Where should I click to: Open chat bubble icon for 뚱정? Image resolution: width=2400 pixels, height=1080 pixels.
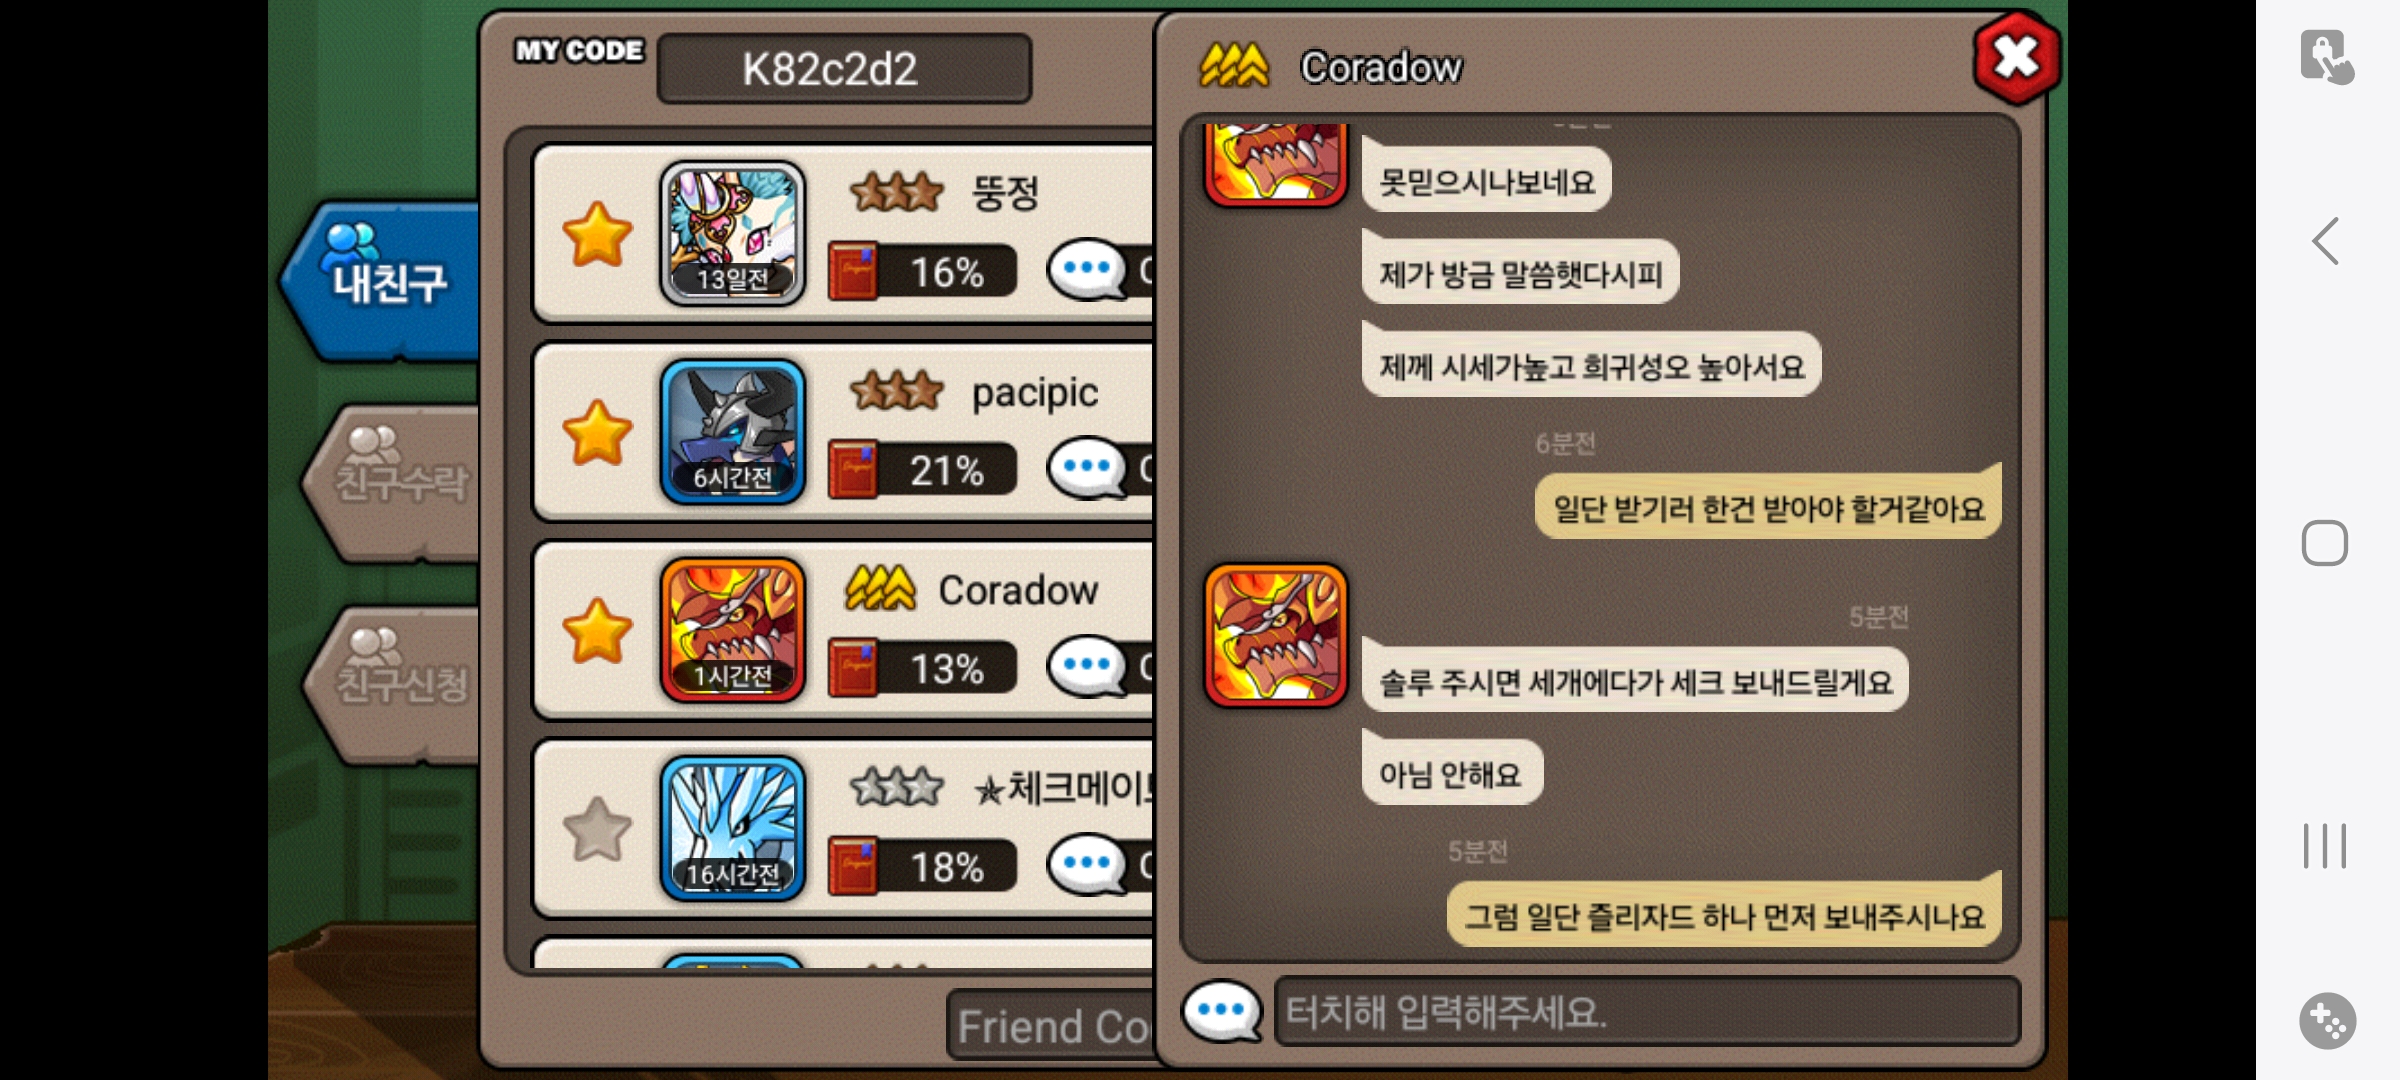[x=1087, y=270]
